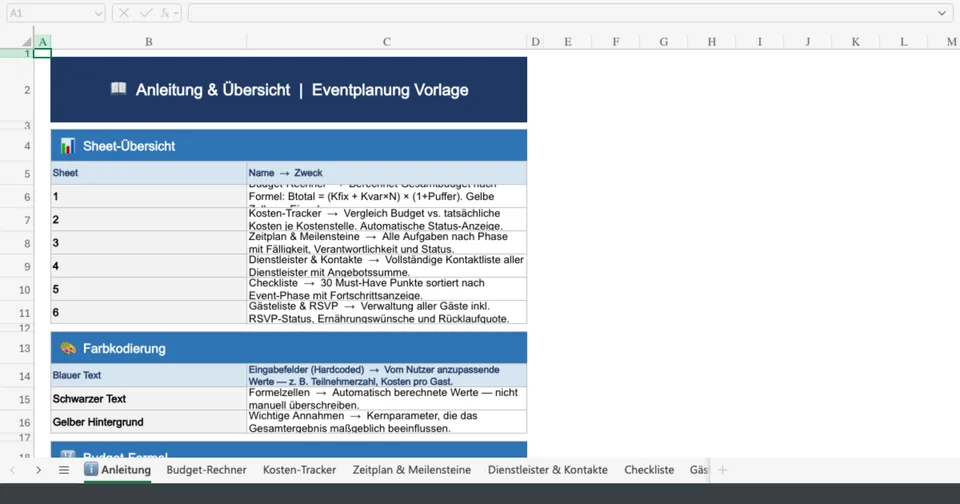Click the title cell 'Anleitung & Übersicht'
Screen dimensions: 960x504
click(x=288, y=90)
